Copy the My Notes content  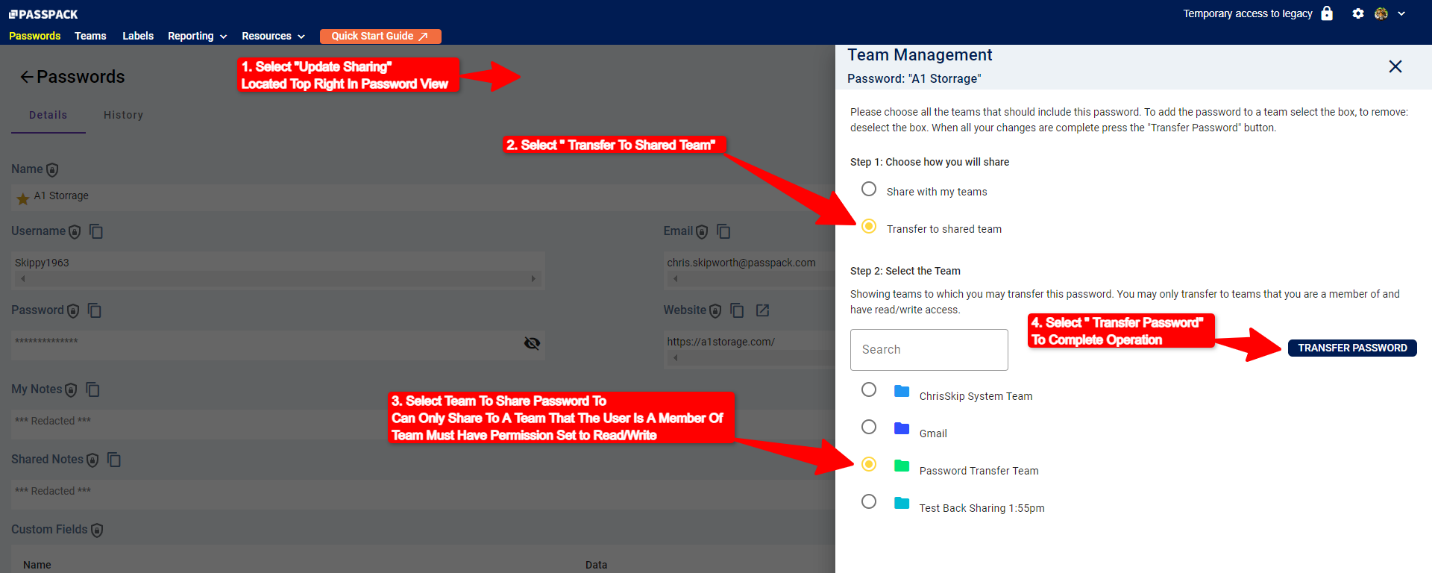(x=94, y=389)
